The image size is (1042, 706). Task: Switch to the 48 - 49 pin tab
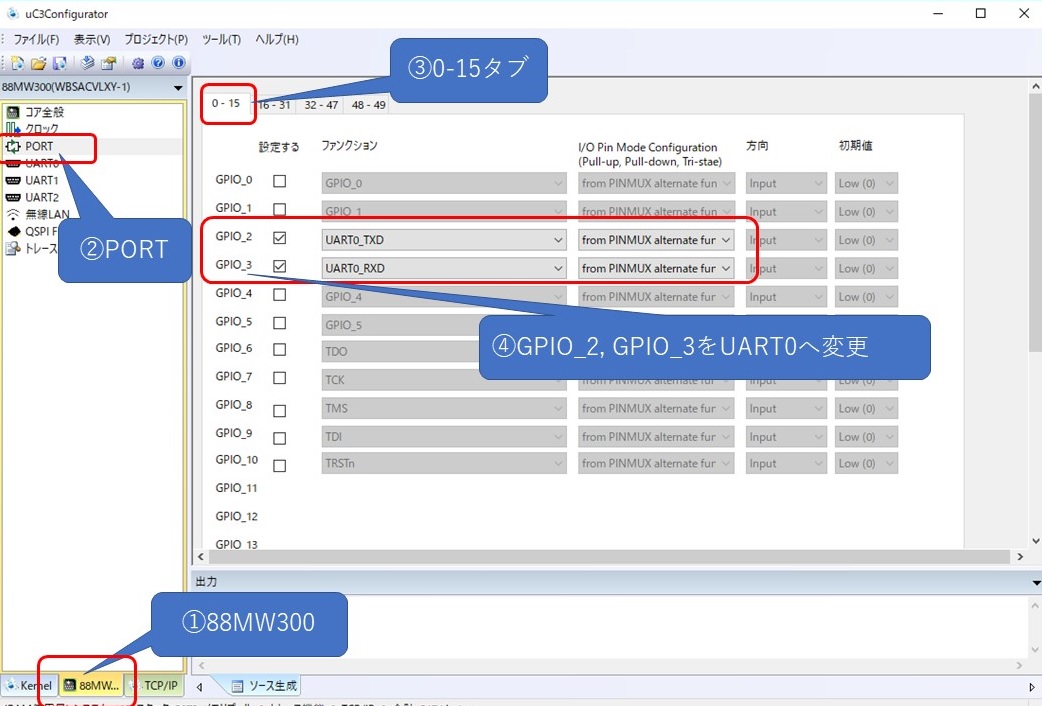[368, 105]
